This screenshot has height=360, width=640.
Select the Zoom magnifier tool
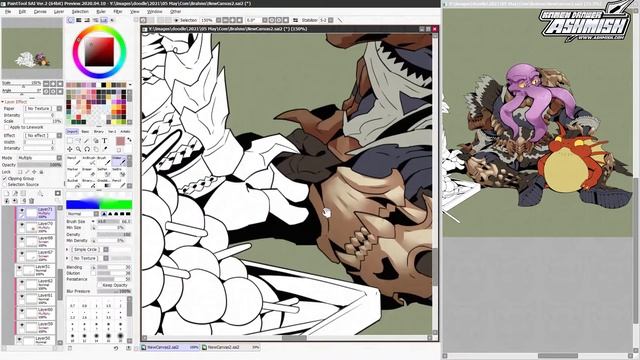(x=78, y=149)
